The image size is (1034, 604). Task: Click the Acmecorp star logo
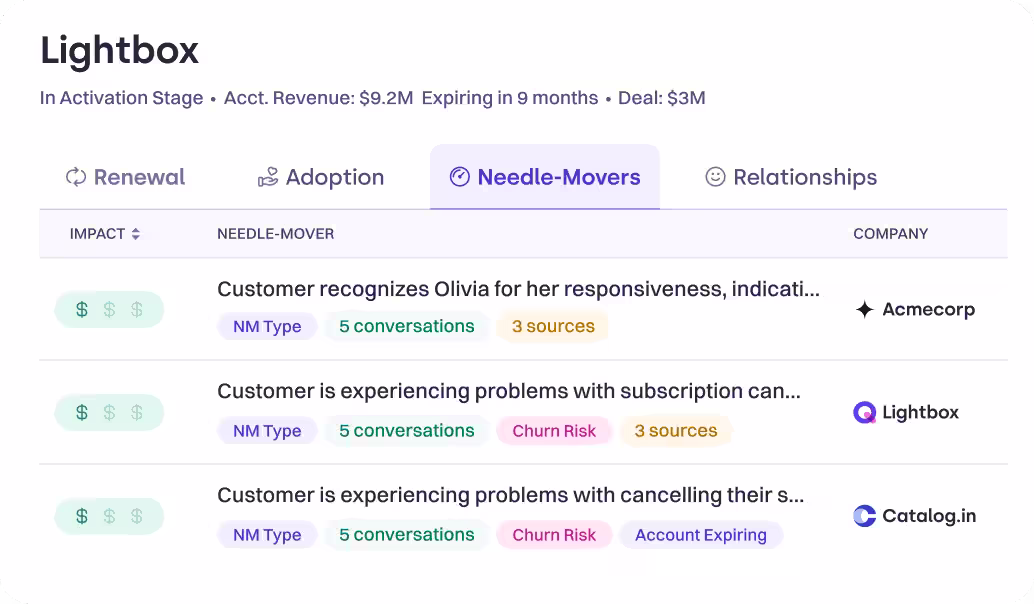[x=865, y=309]
